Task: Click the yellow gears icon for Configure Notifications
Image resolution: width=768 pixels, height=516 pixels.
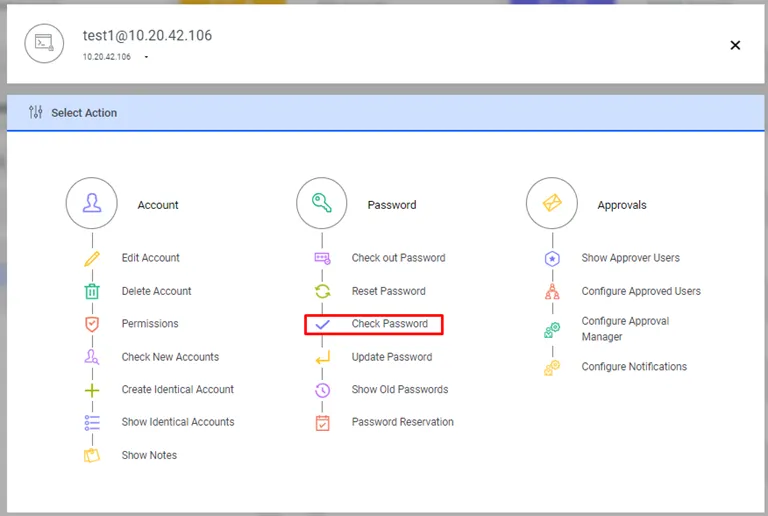Action: tap(552, 368)
